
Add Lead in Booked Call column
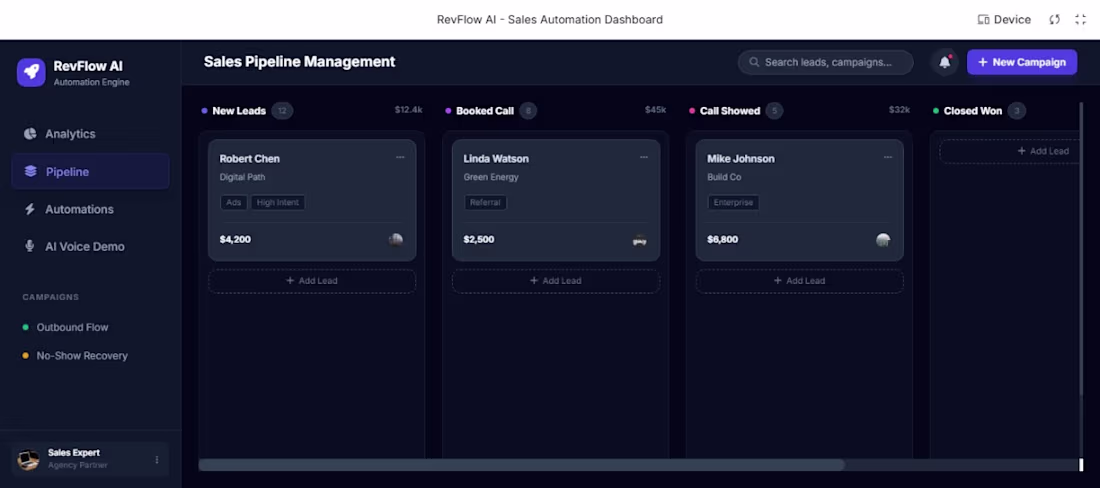click(x=556, y=280)
